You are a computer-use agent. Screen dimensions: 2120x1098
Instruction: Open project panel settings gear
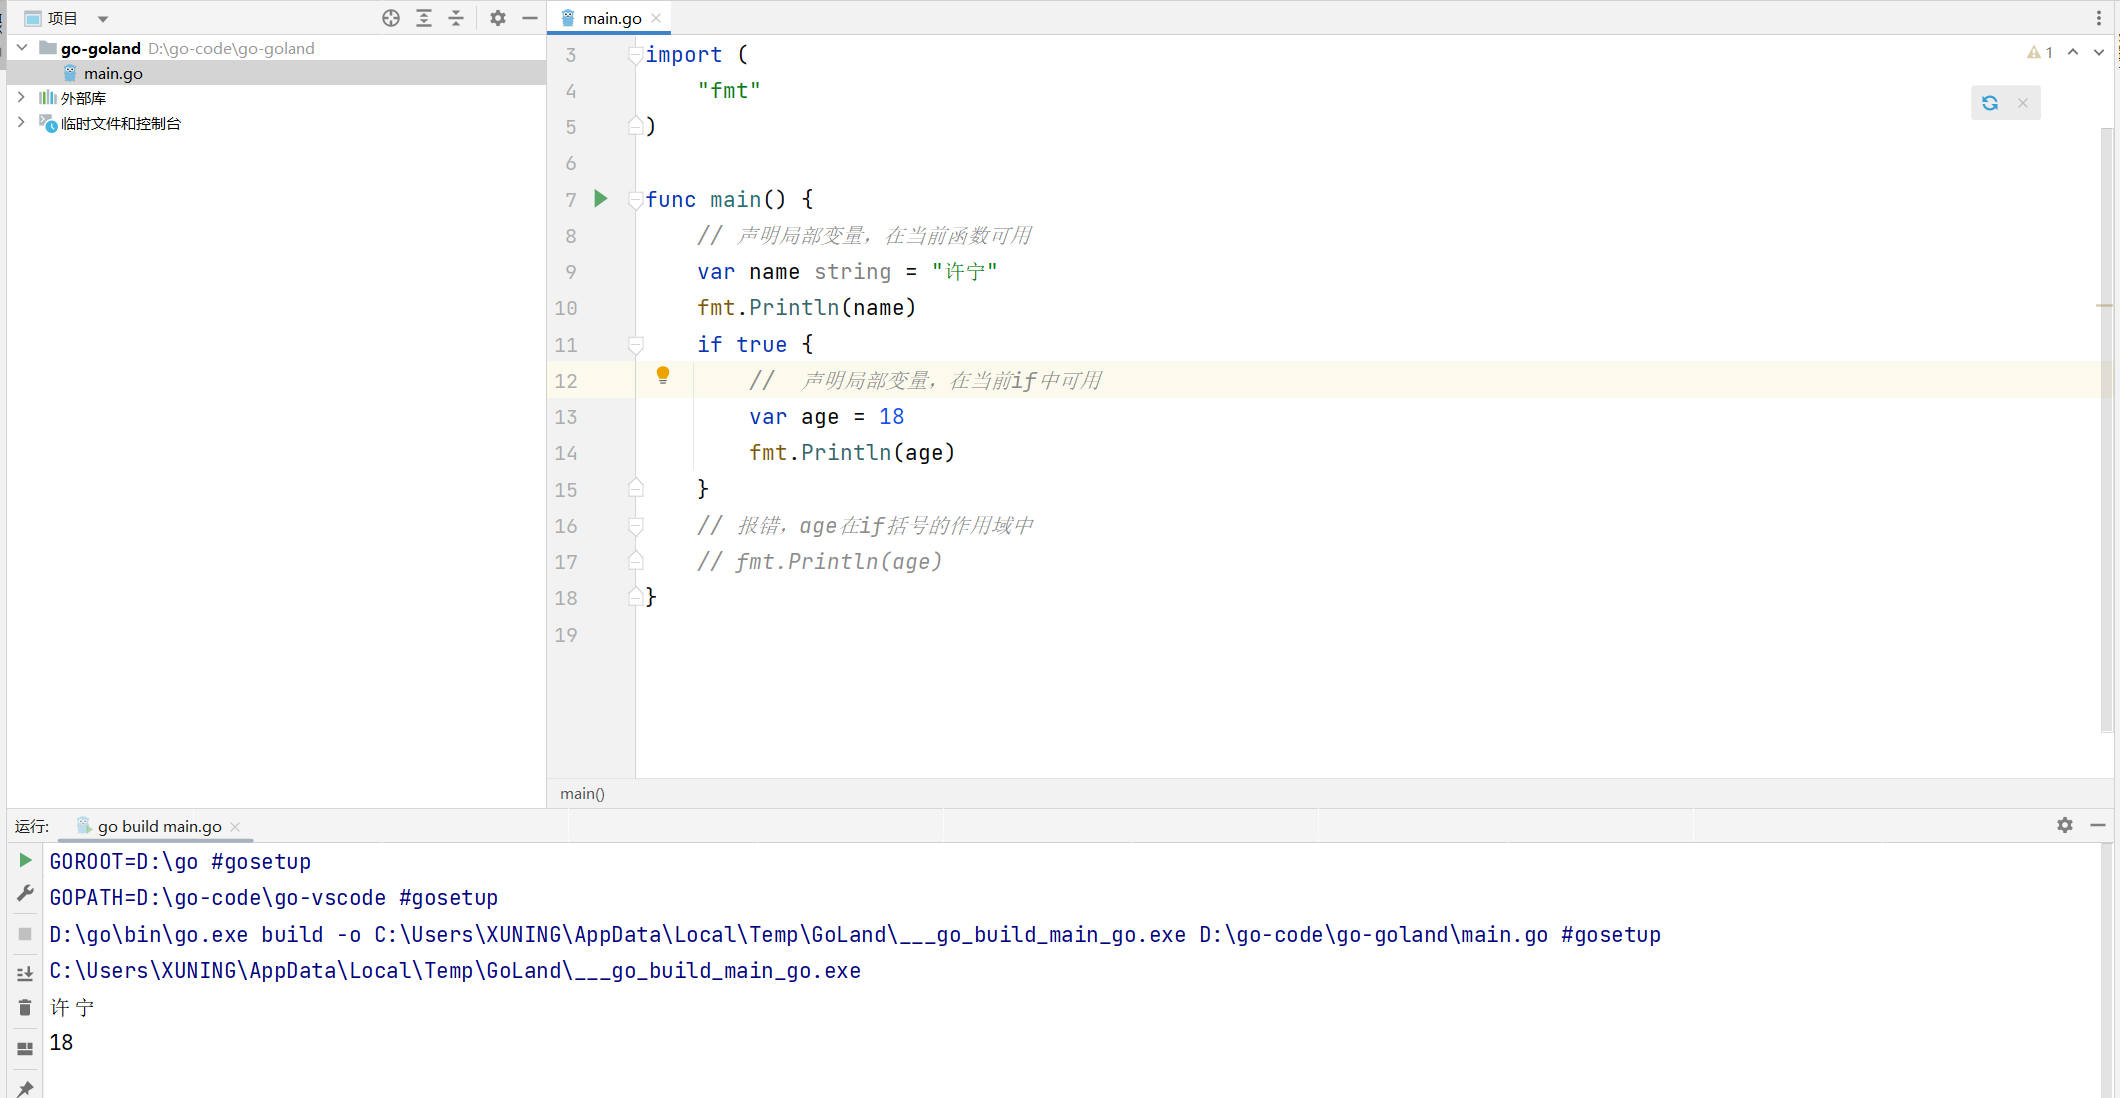click(x=498, y=18)
